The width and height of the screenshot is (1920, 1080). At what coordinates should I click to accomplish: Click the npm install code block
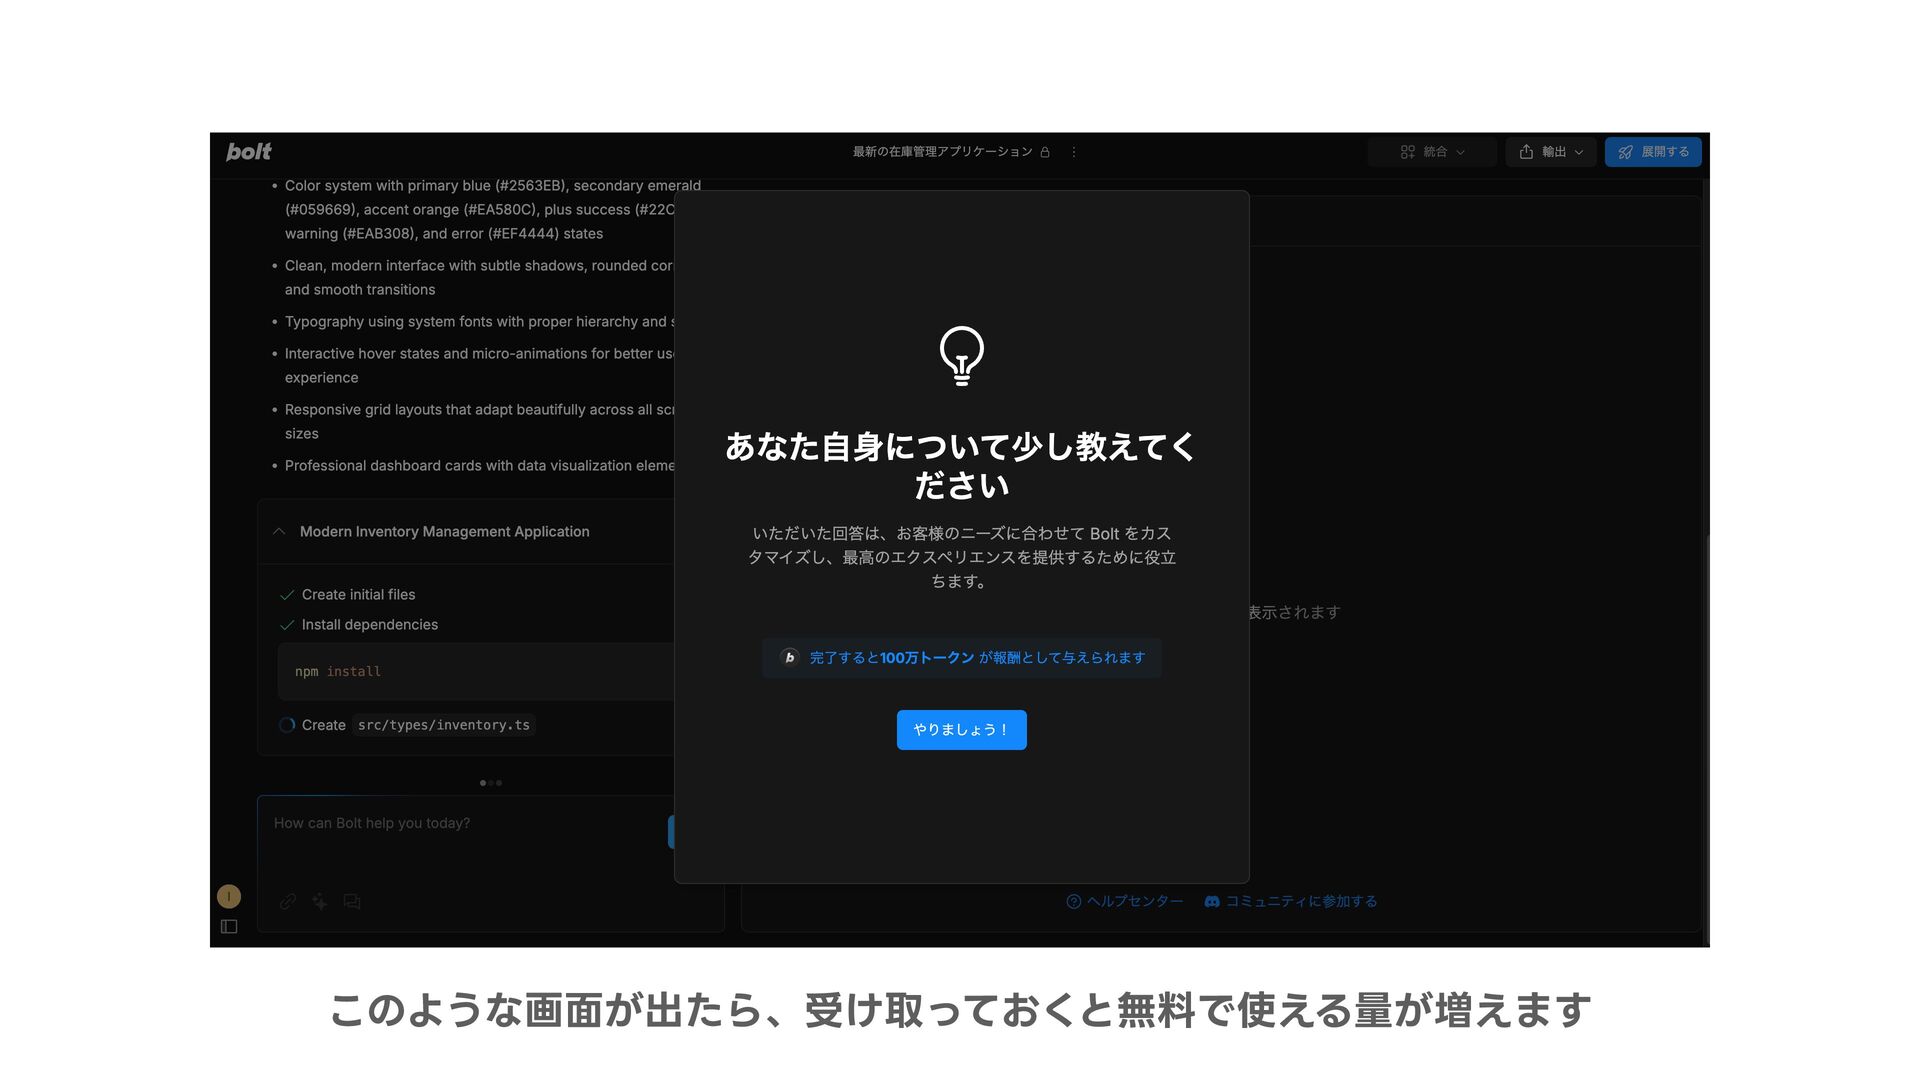[x=476, y=671]
